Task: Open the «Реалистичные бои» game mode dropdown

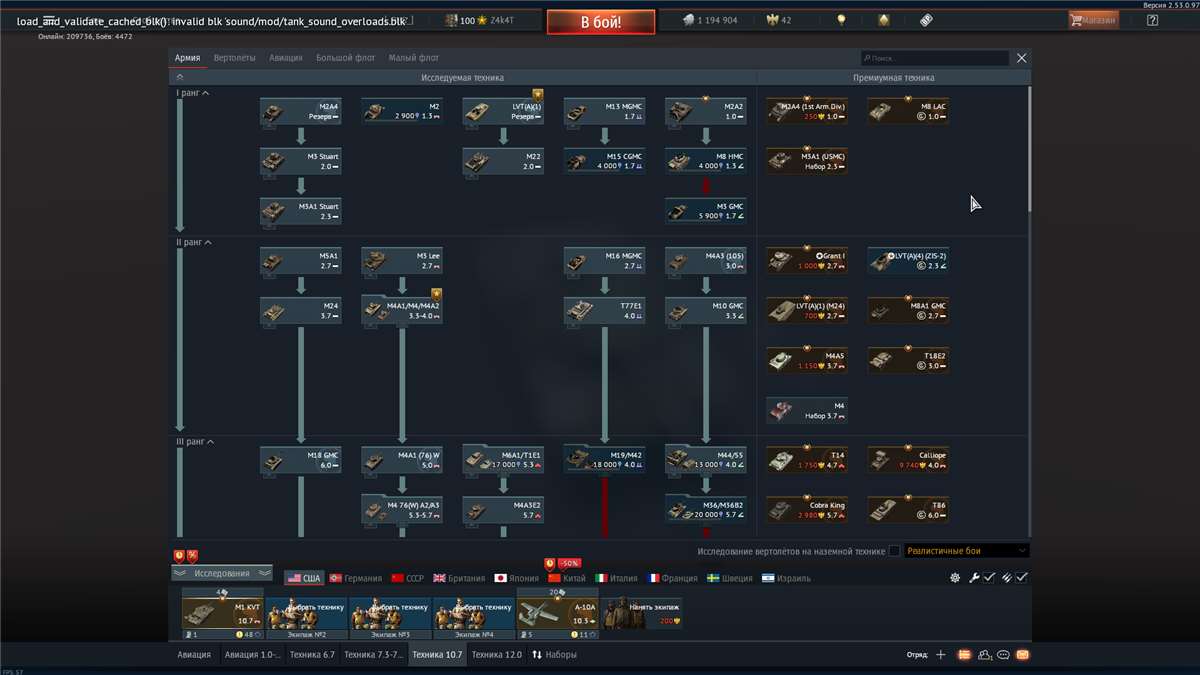Action: tap(966, 551)
